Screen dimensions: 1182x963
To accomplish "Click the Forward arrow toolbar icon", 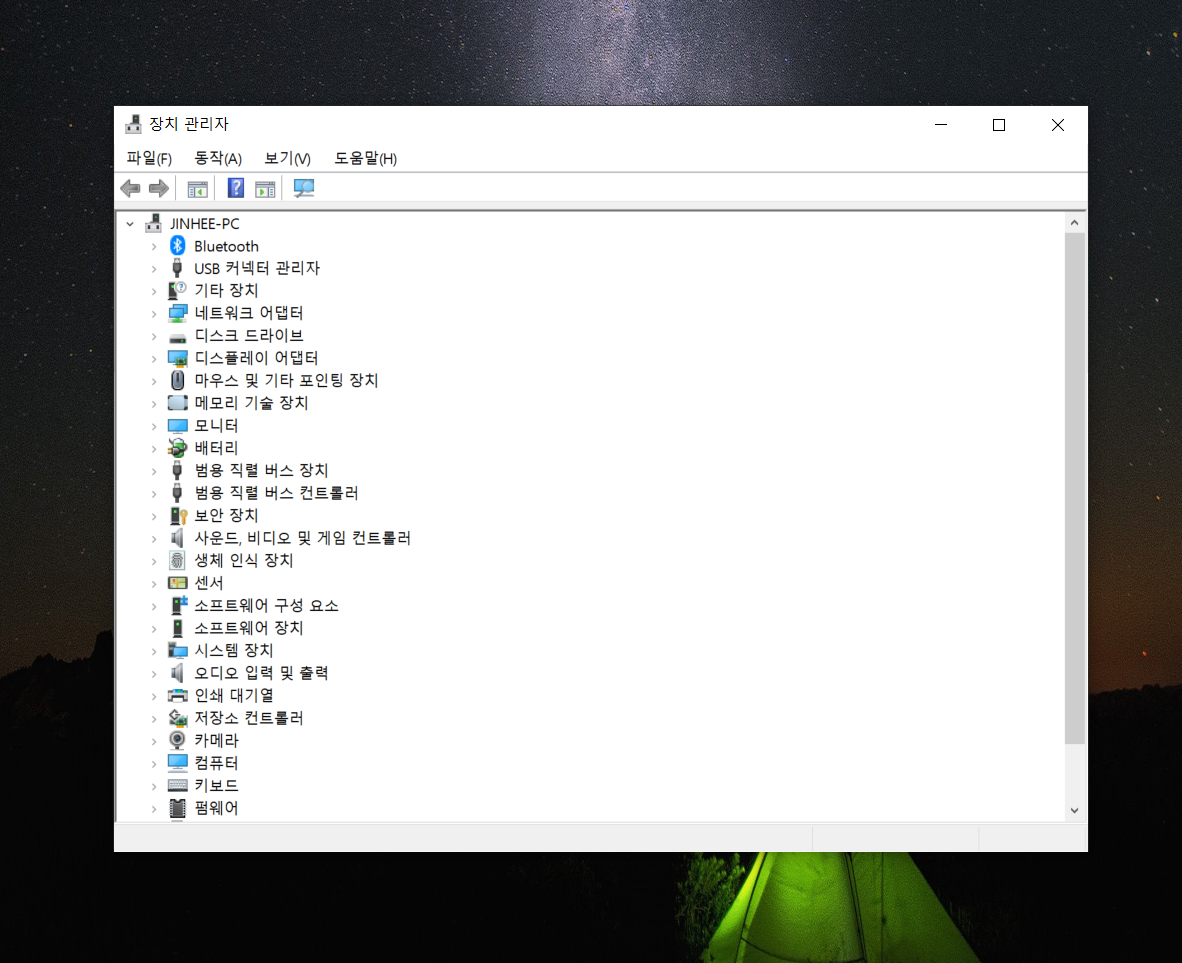I will (x=158, y=189).
